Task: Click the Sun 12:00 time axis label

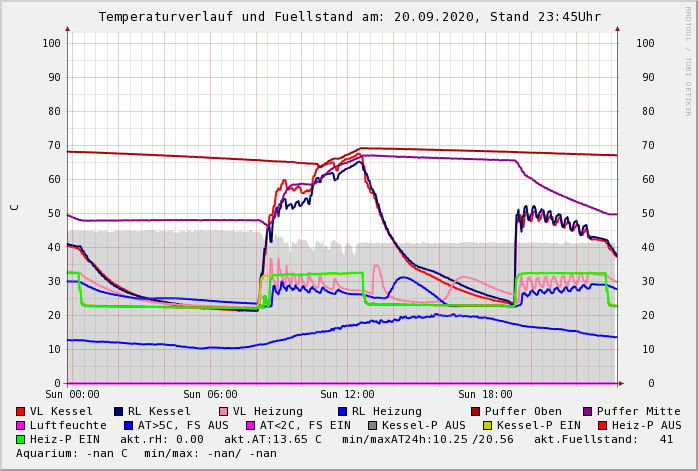Action: 345,394
